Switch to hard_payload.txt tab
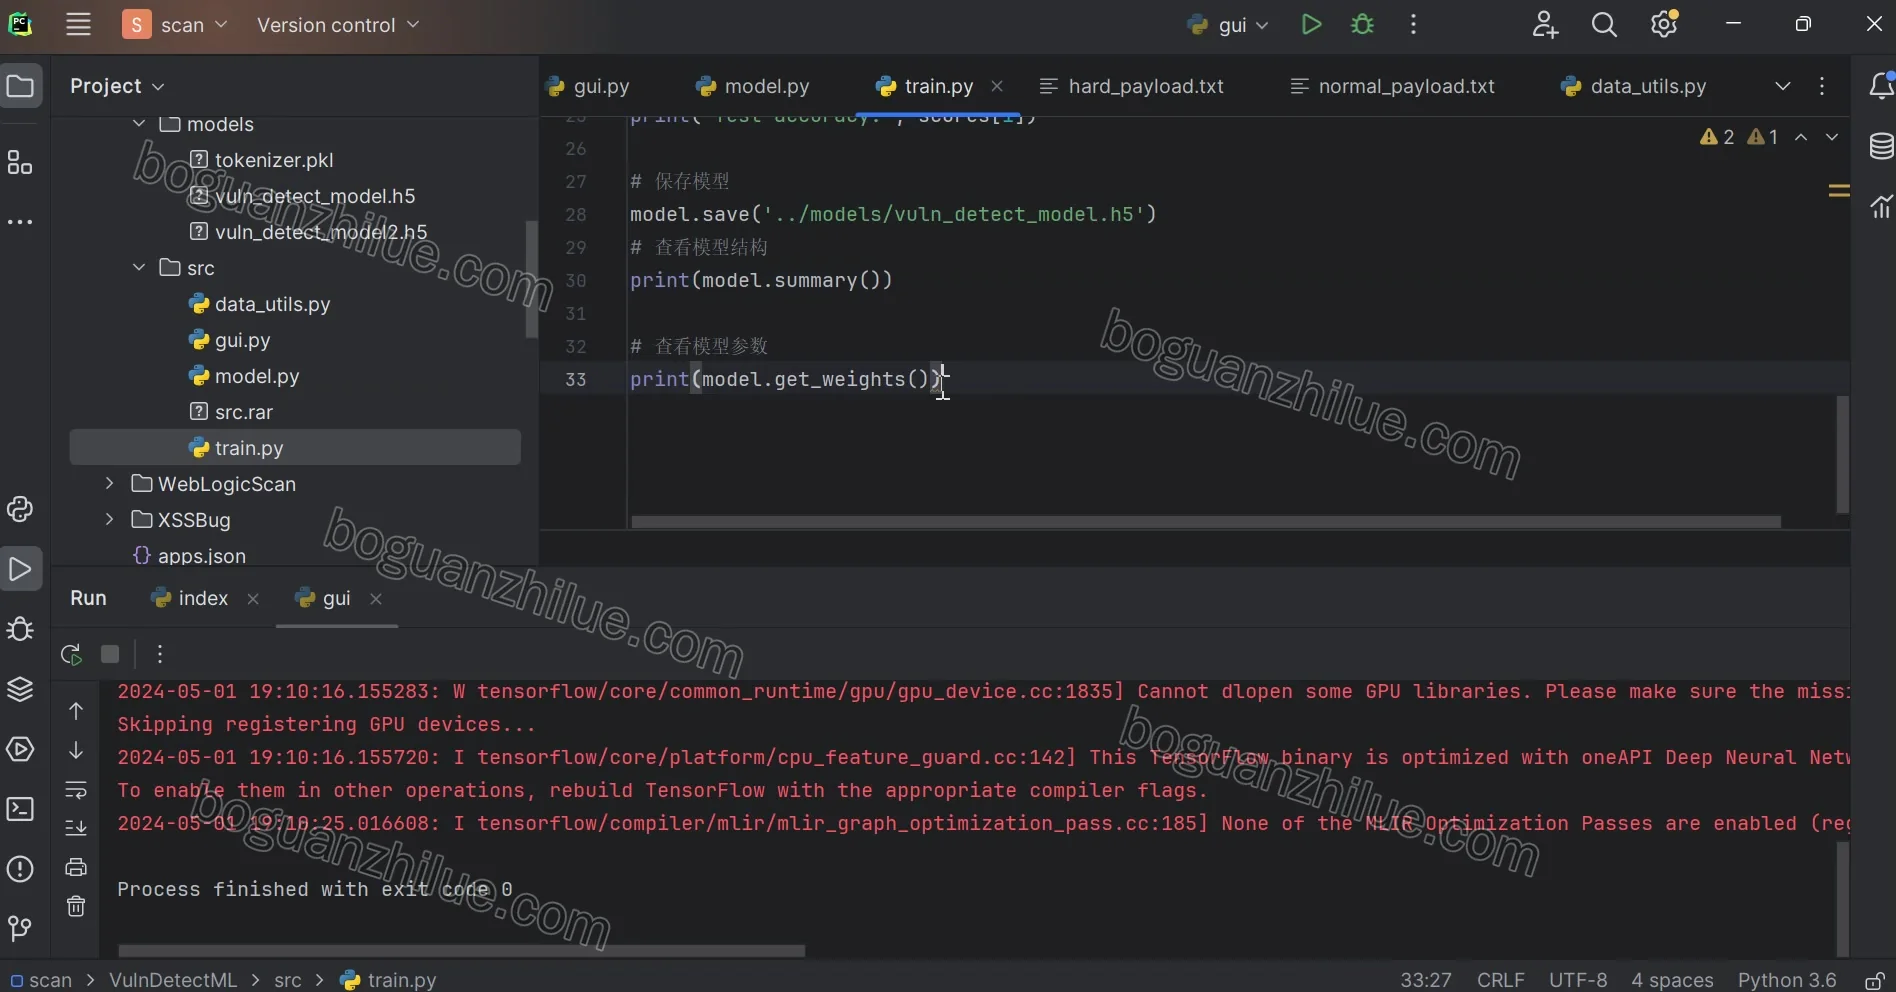 [x=1132, y=86]
